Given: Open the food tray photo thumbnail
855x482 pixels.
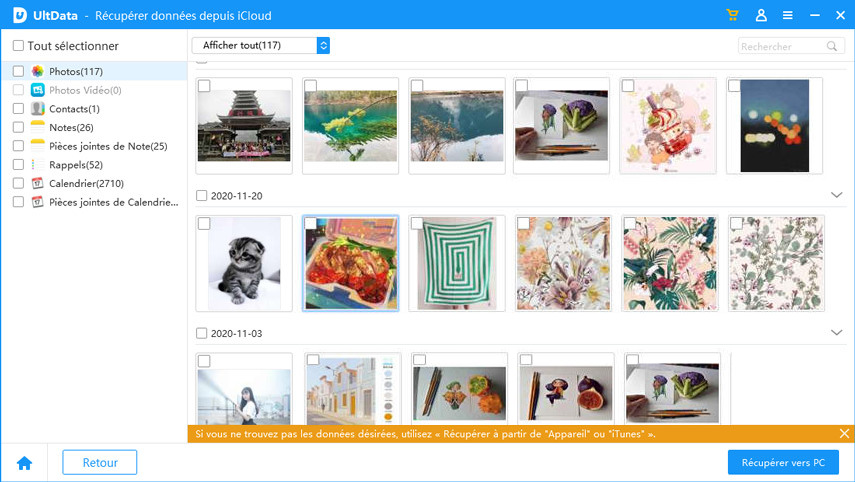Looking at the screenshot, I should 351,263.
